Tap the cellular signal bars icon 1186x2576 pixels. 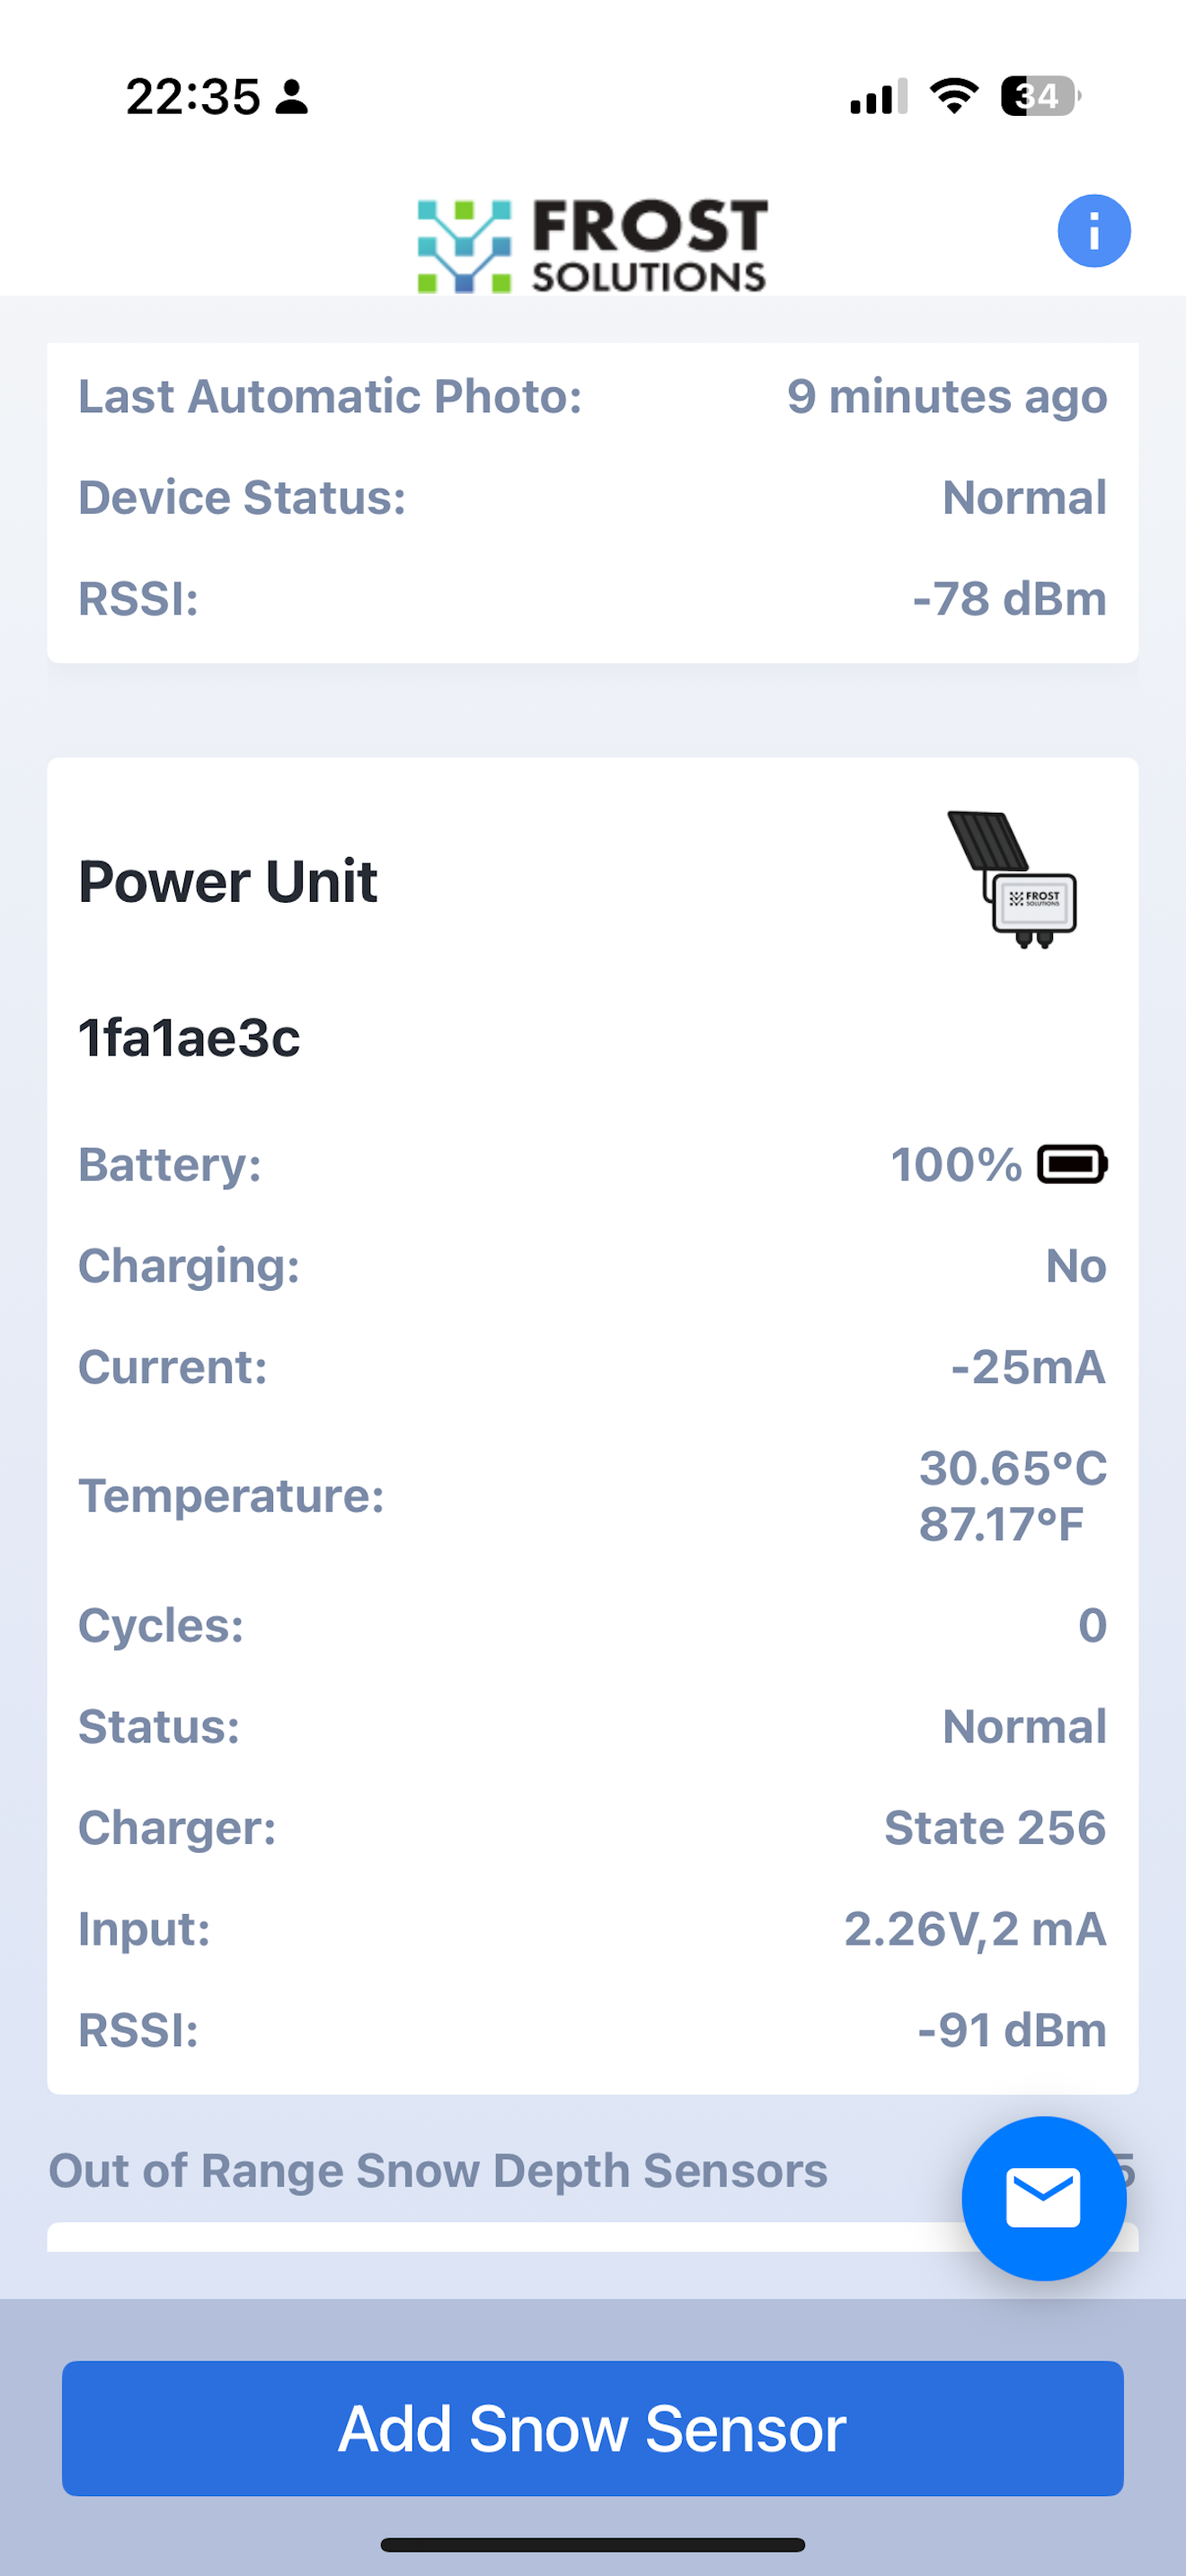point(878,96)
